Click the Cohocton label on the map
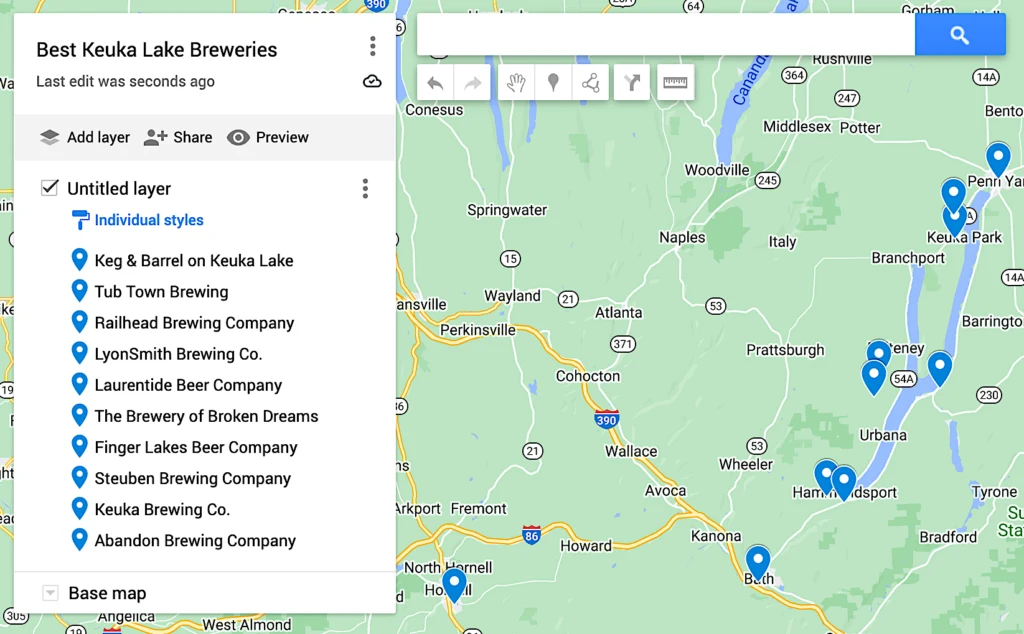The height and width of the screenshot is (634, 1024). (x=588, y=376)
